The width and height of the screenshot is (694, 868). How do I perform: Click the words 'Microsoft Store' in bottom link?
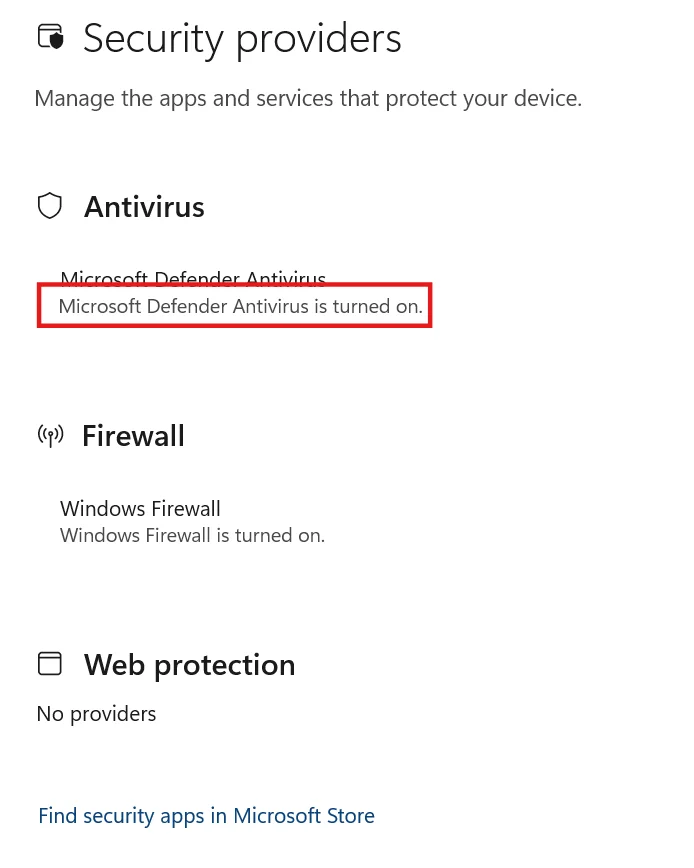pyautogui.click(x=304, y=816)
